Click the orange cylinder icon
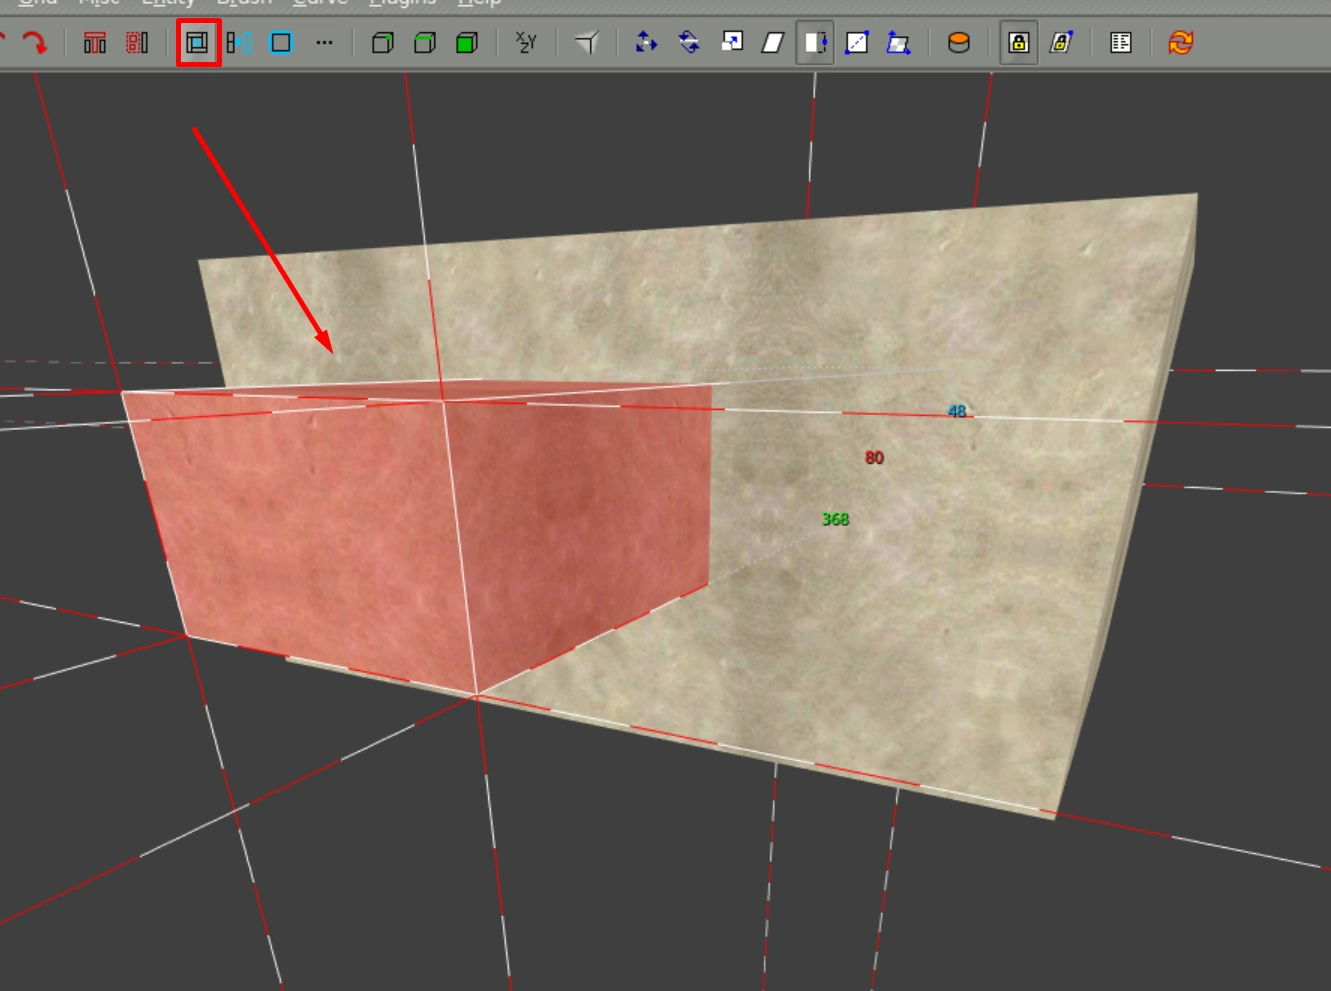The image size is (1331, 991). [x=959, y=43]
